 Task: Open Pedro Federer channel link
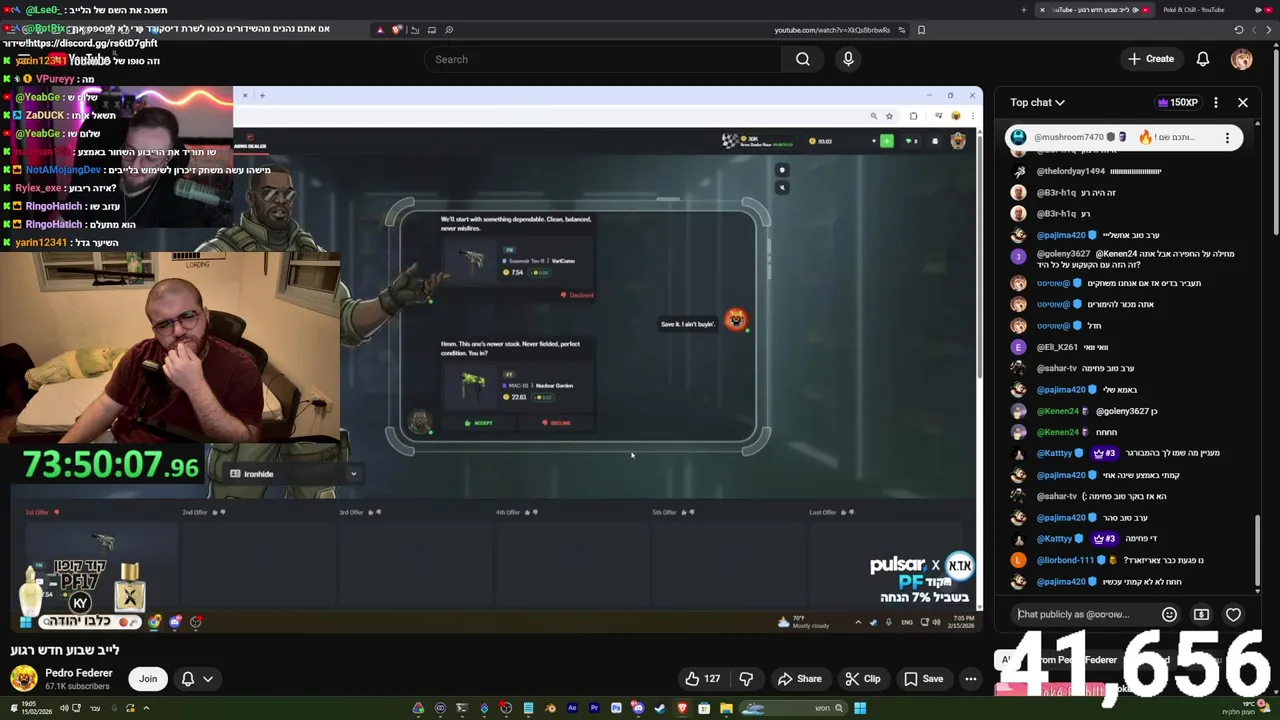[79, 673]
